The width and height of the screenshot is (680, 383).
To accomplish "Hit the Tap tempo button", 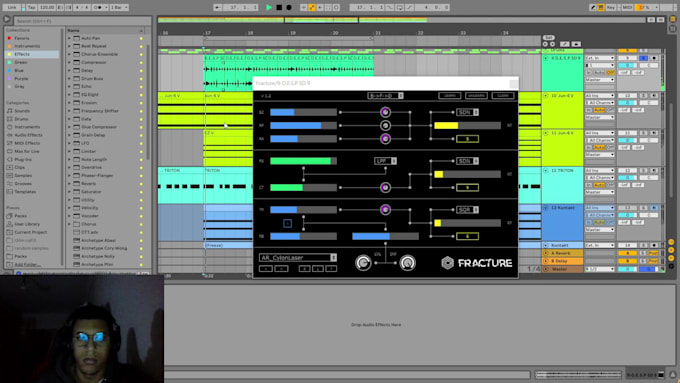I will coord(31,7).
